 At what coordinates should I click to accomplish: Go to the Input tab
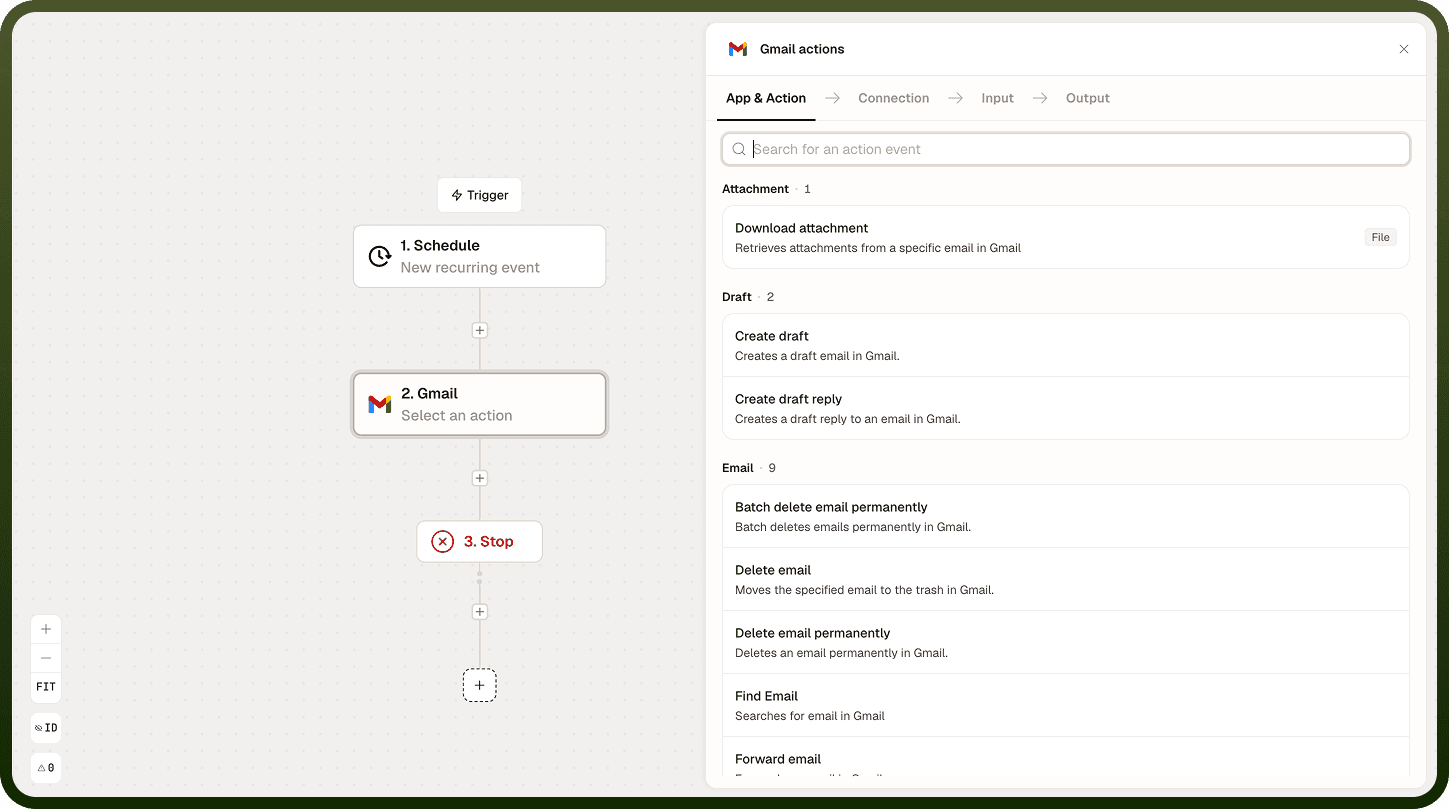[997, 98]
